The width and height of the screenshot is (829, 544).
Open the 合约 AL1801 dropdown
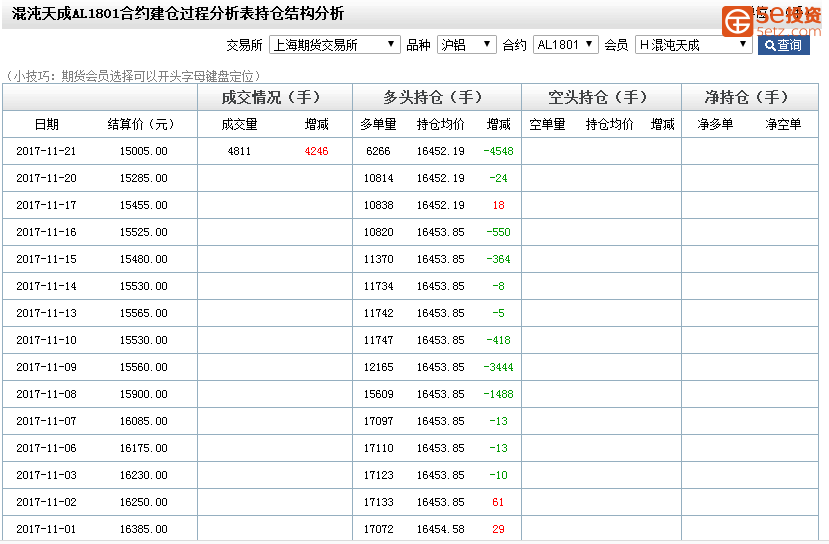click(565, 45)
